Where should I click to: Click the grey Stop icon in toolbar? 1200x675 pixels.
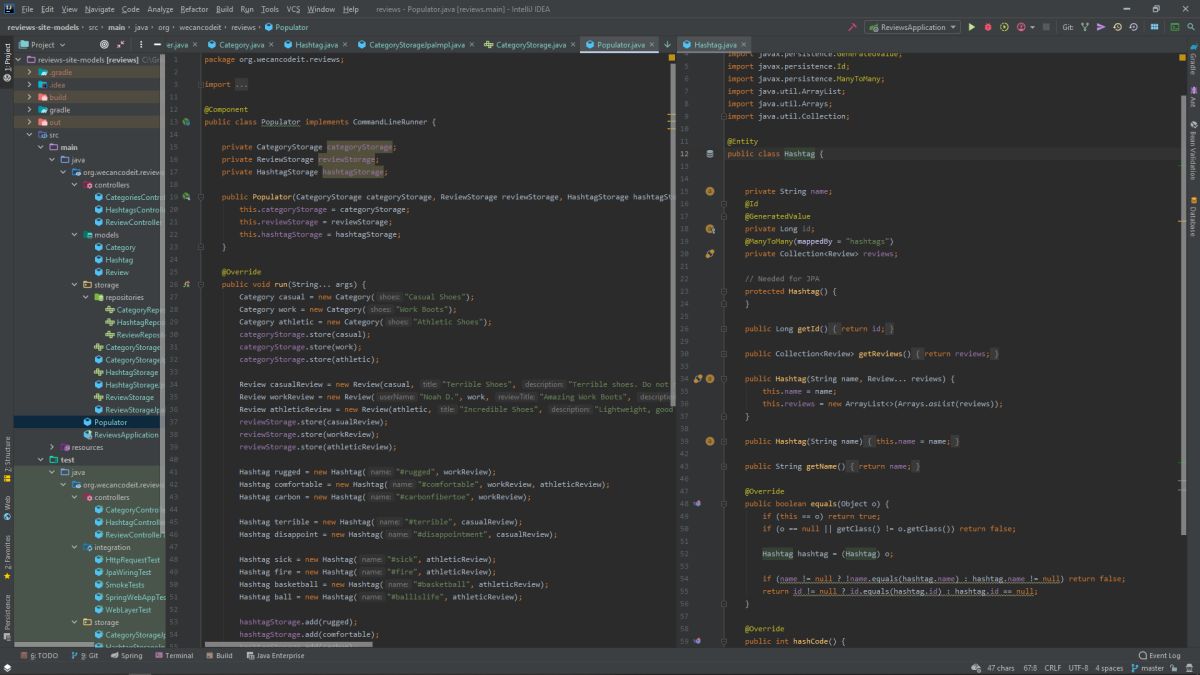pyautogui.click(x=1046, y=28)
